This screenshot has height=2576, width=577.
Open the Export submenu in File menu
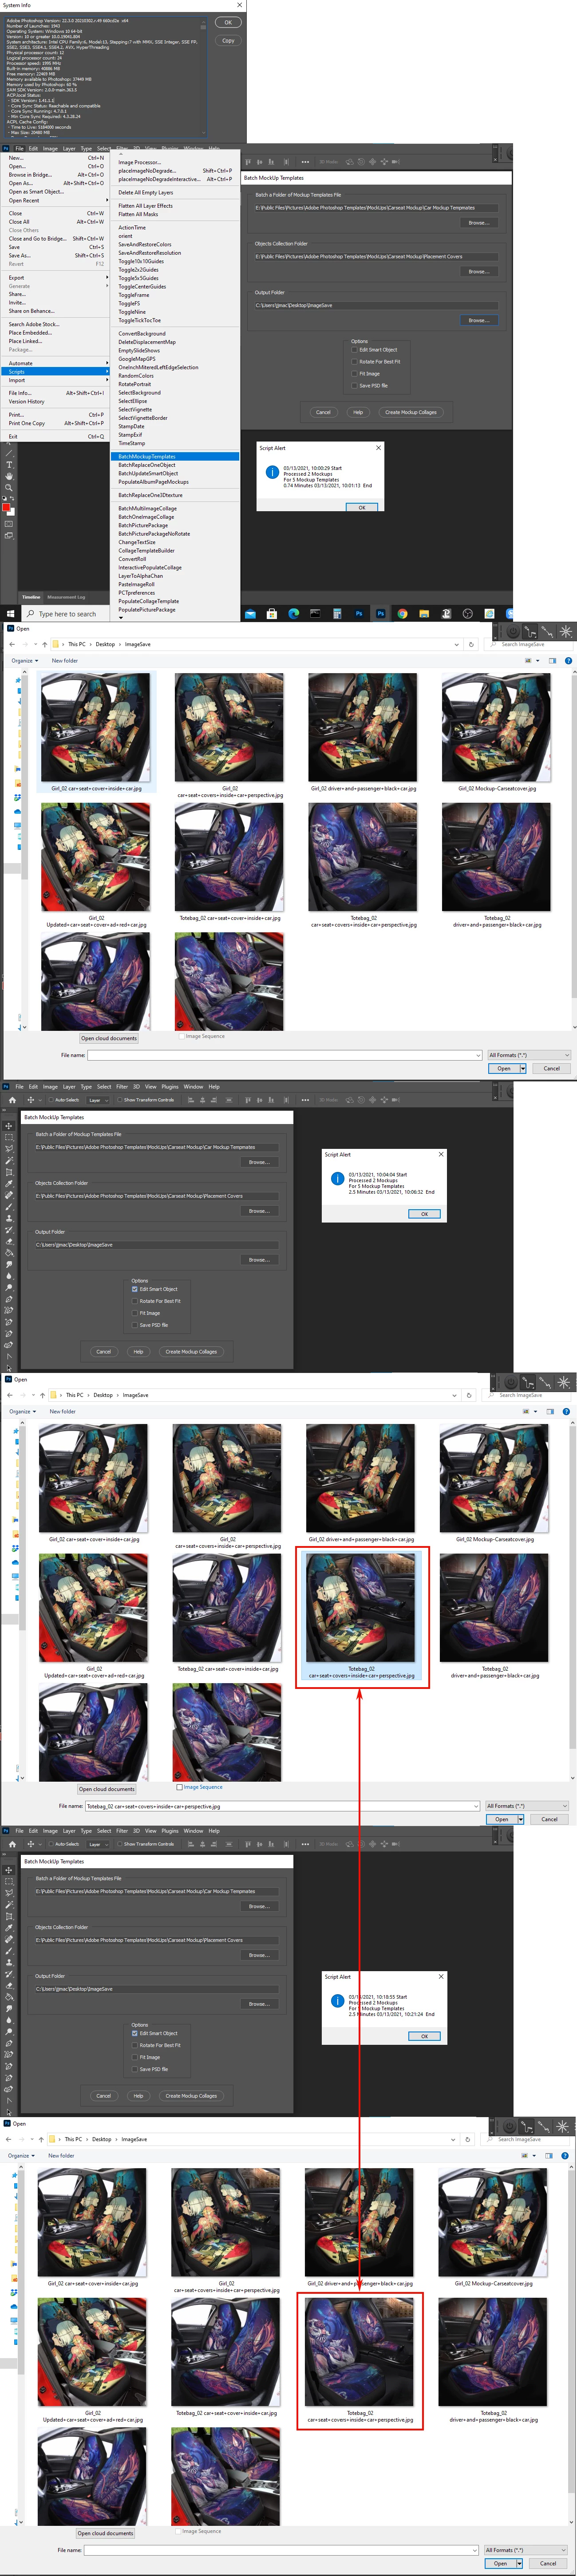56,277
